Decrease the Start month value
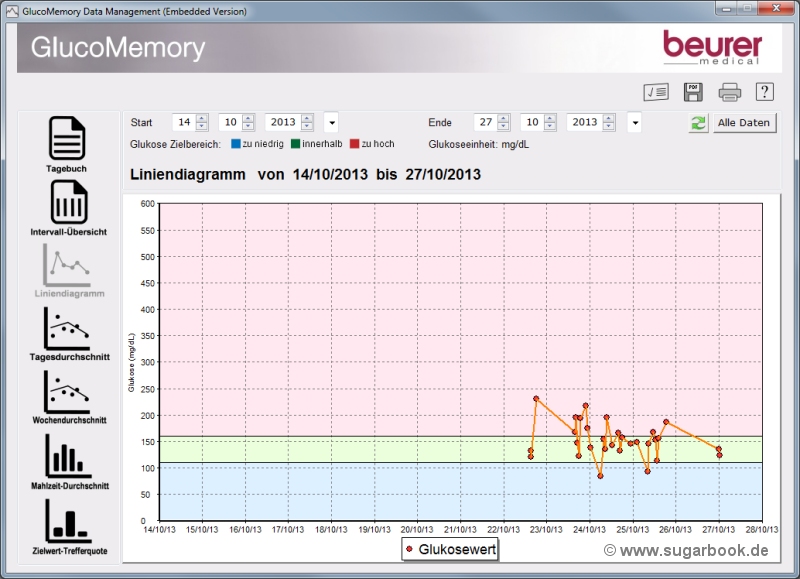 click(x=248, y=127)
